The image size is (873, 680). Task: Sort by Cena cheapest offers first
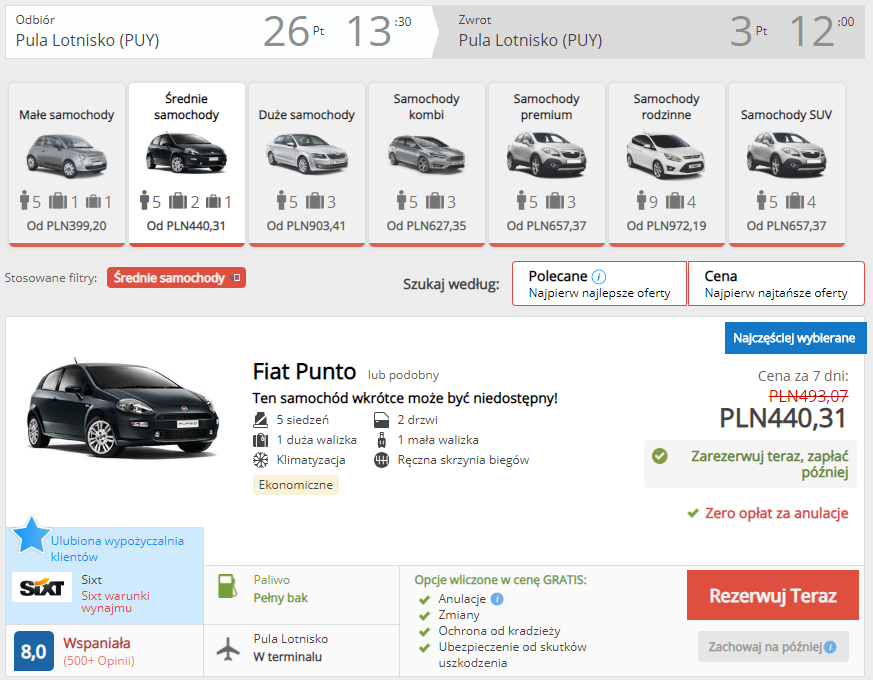click(x=775, y=284)
